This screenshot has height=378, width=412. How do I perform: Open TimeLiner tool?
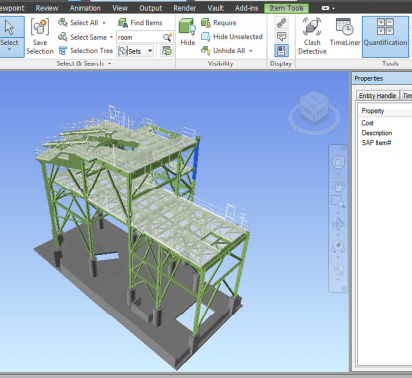(x=345, y=32)
